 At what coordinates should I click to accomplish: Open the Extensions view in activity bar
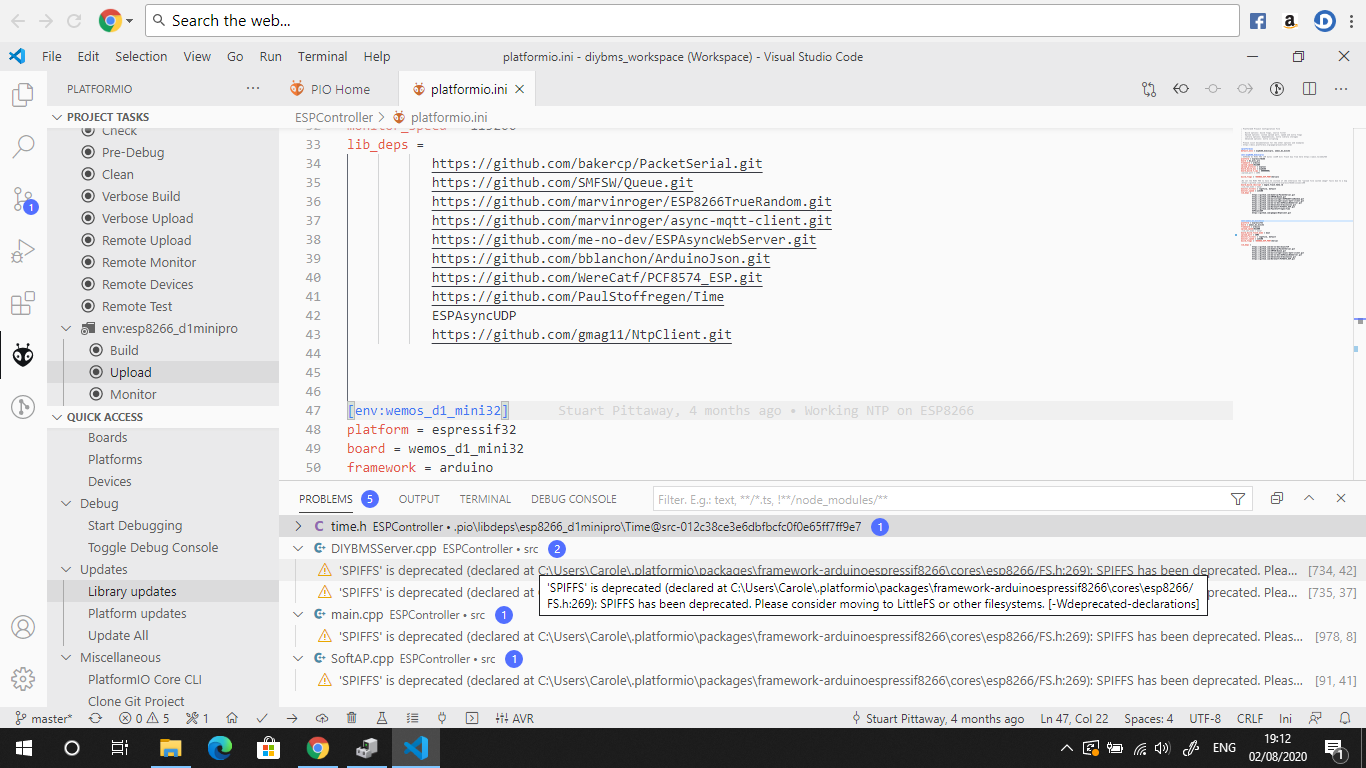click(x=22, y=303)
